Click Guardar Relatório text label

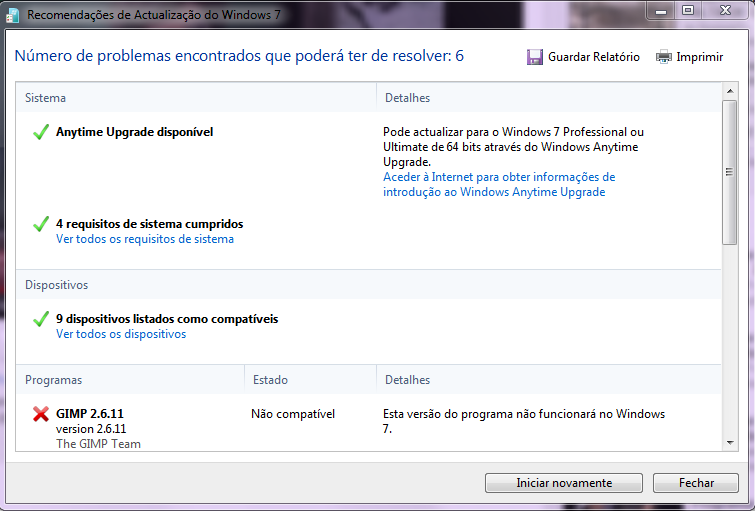click(x=593, y=57)
